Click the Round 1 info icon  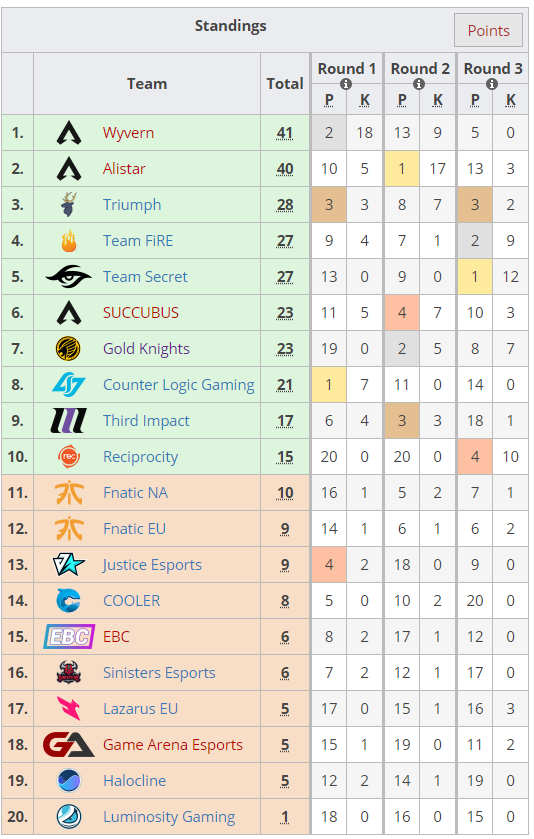pyautogui.click(x=346, y=84)
